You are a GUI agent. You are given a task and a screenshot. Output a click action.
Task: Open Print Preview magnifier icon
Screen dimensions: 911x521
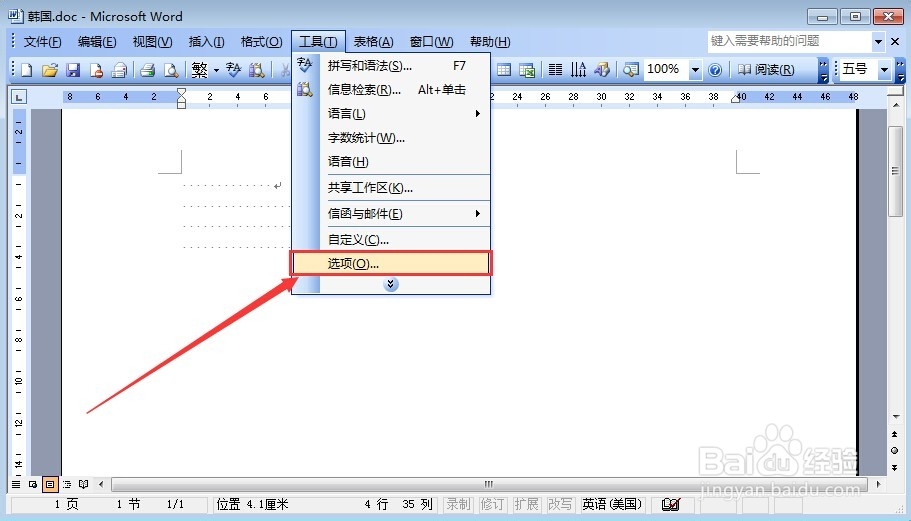point(171,70)
